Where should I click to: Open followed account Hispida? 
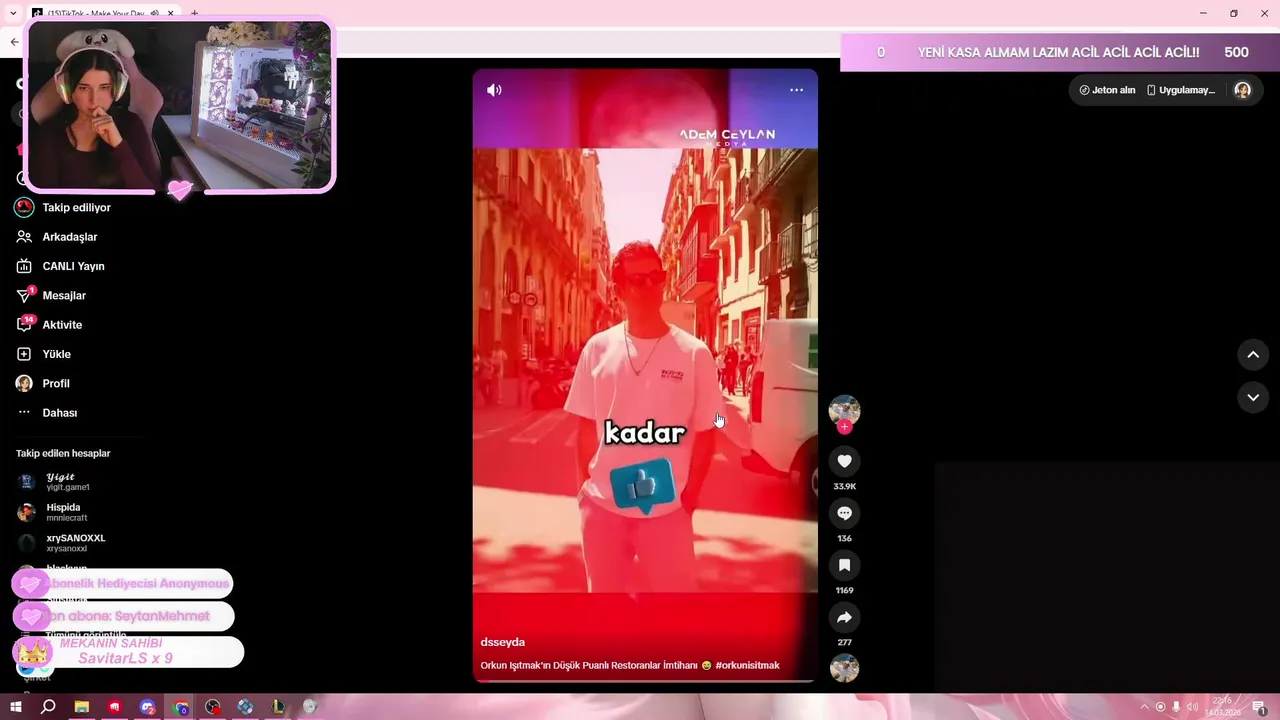(53, 512)
